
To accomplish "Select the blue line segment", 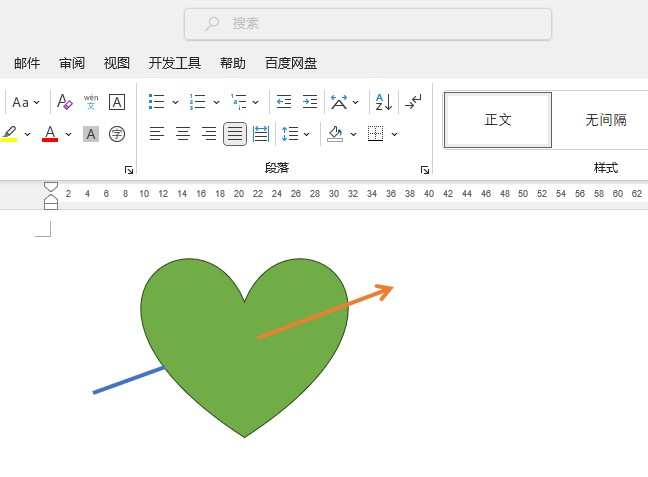I will point(129,380).
